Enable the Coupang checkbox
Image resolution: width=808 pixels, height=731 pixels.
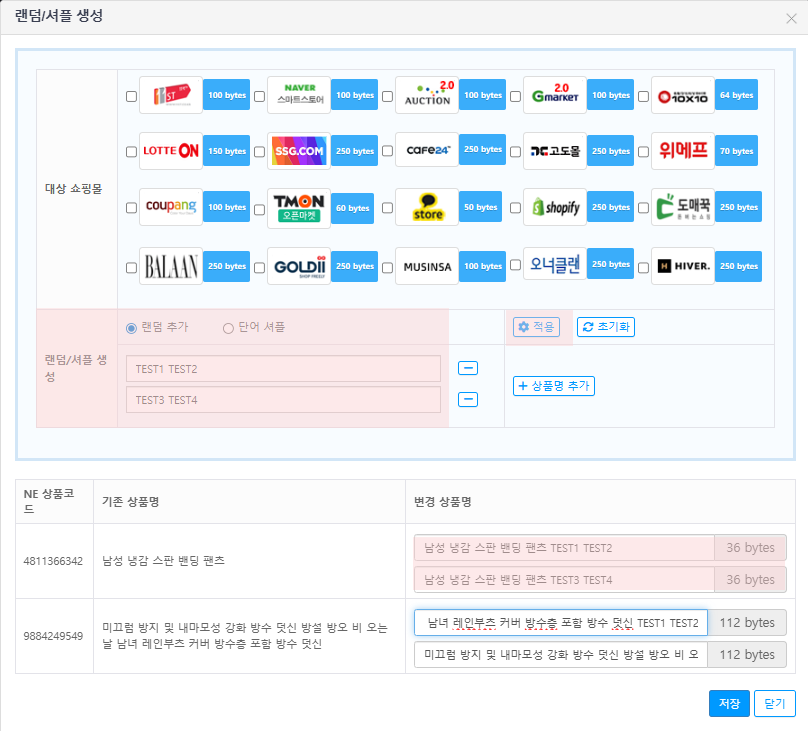[131, 208]
